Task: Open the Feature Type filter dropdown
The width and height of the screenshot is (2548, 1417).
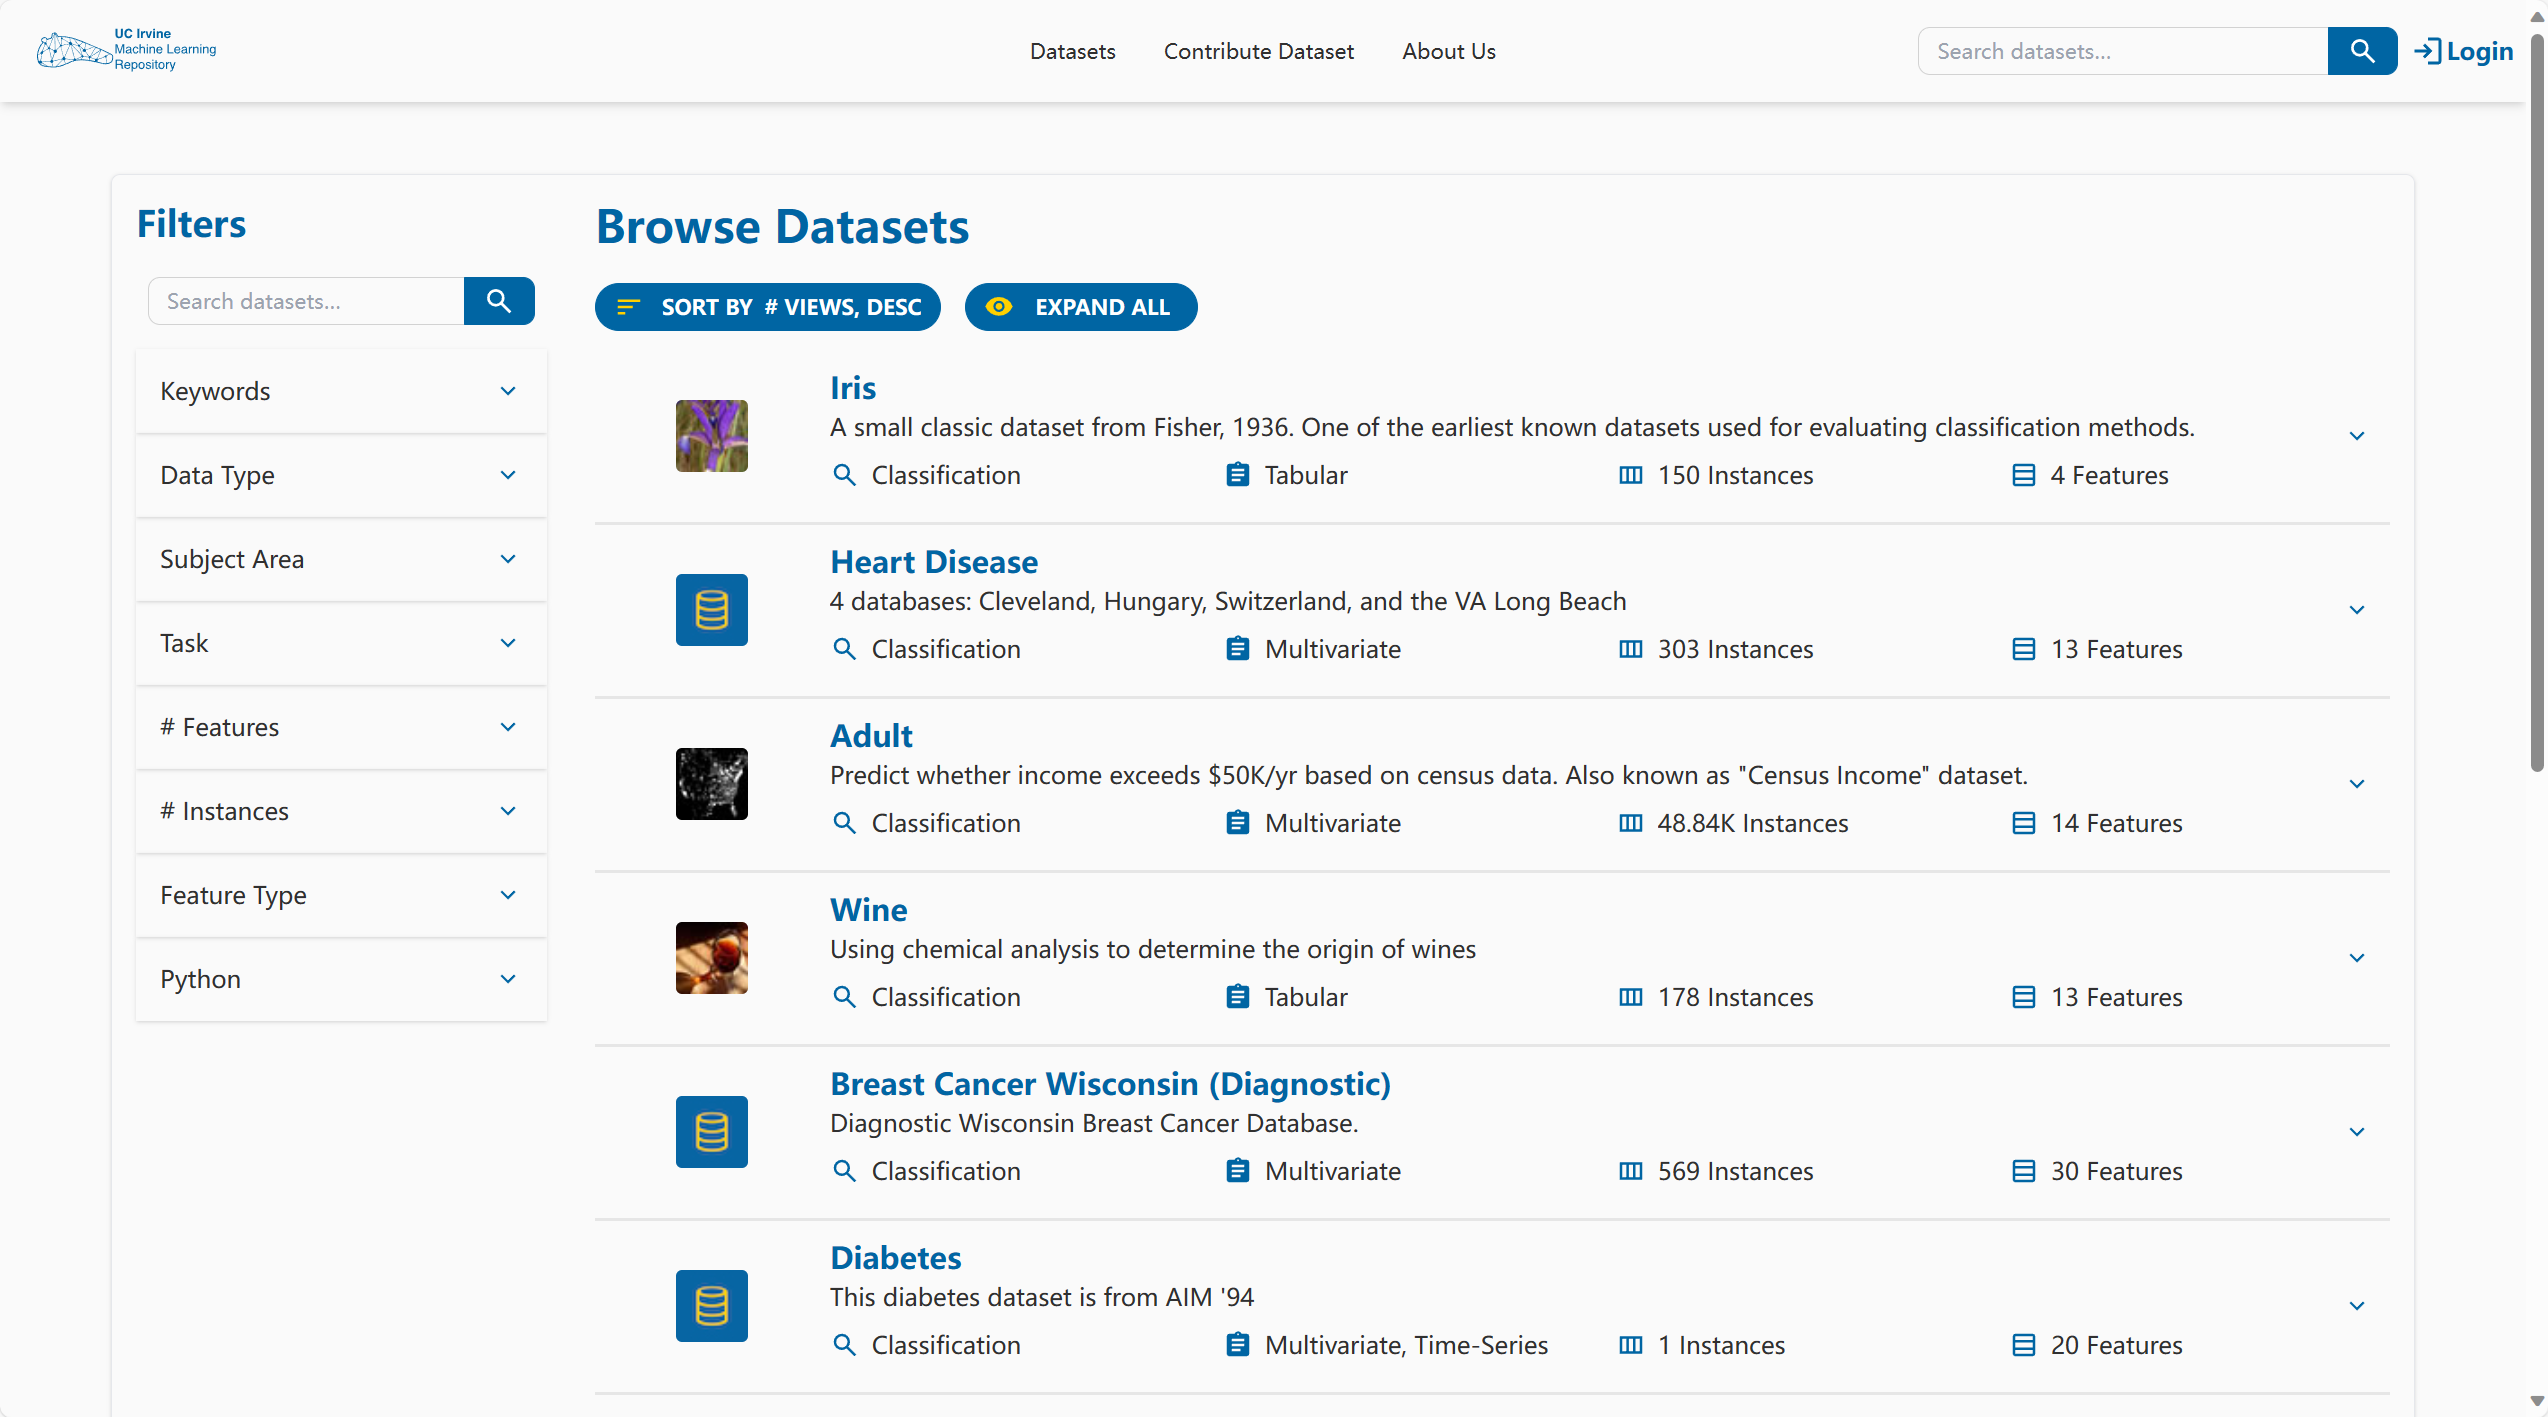Action: [341, 895]
